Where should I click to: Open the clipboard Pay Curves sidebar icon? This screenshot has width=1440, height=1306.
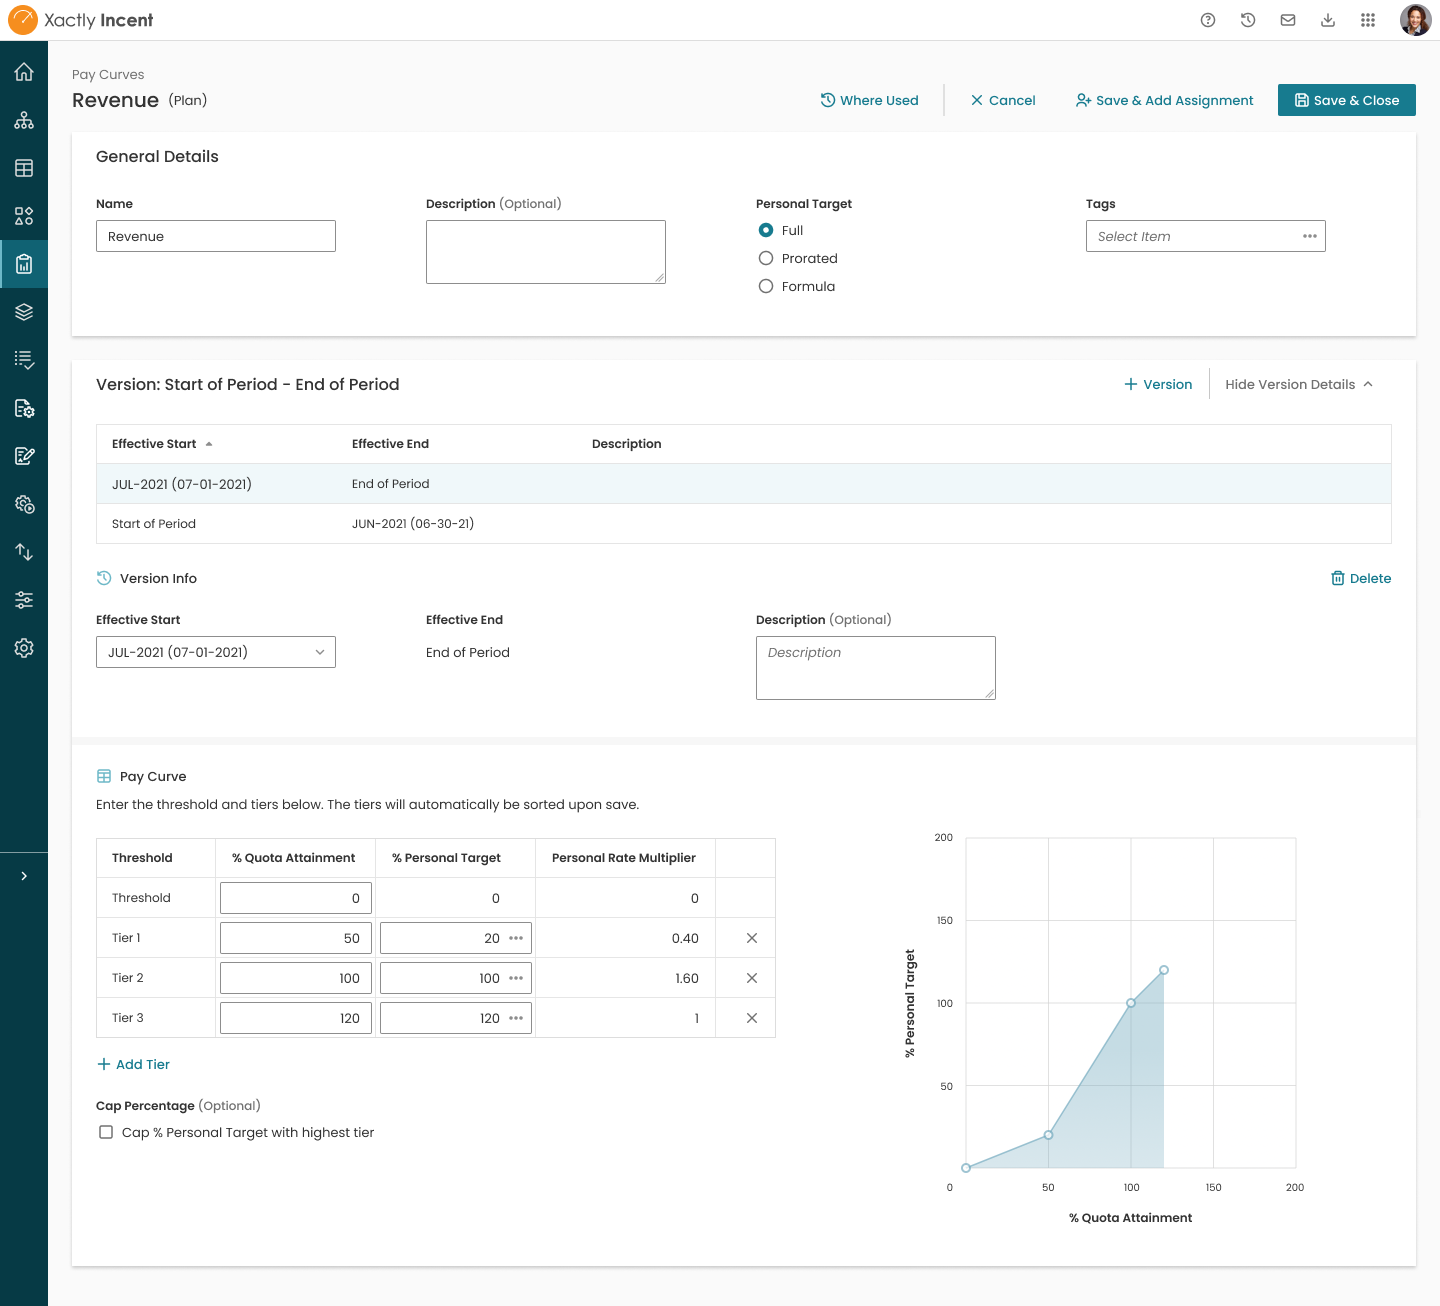[24, 264]
